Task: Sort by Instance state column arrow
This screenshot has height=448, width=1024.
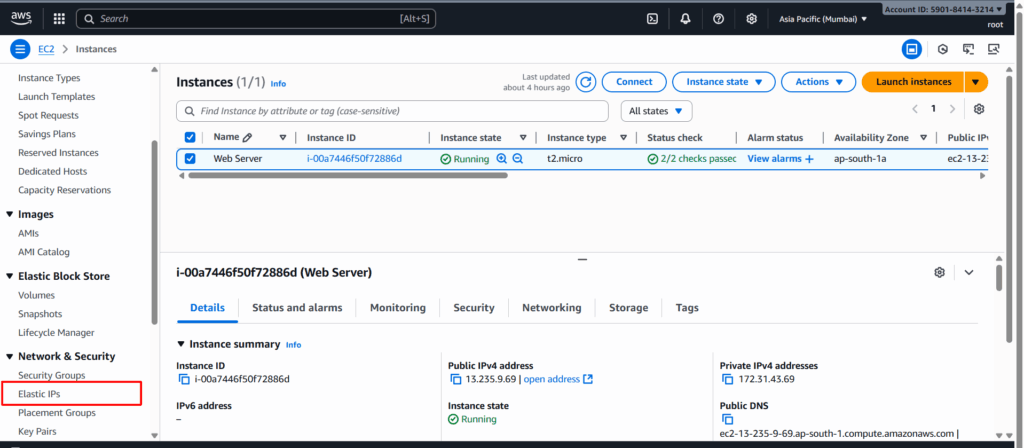Action: [523, 138]
